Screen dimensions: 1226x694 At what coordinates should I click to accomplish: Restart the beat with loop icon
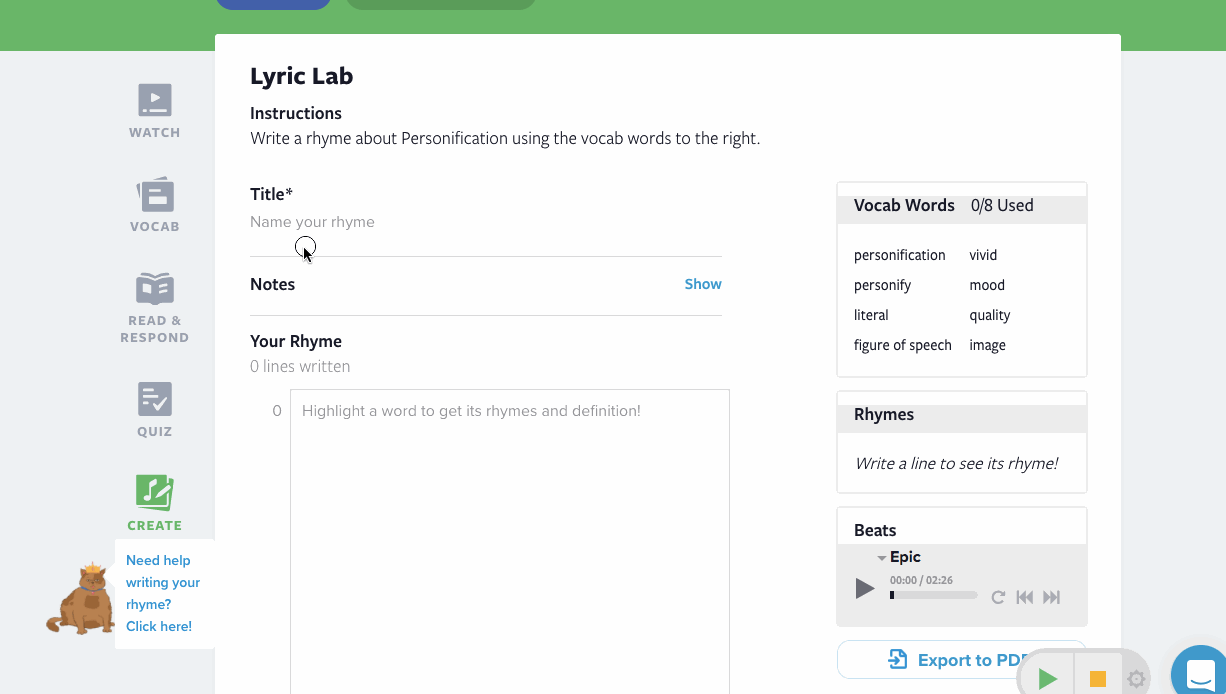(x=998, y=597)
